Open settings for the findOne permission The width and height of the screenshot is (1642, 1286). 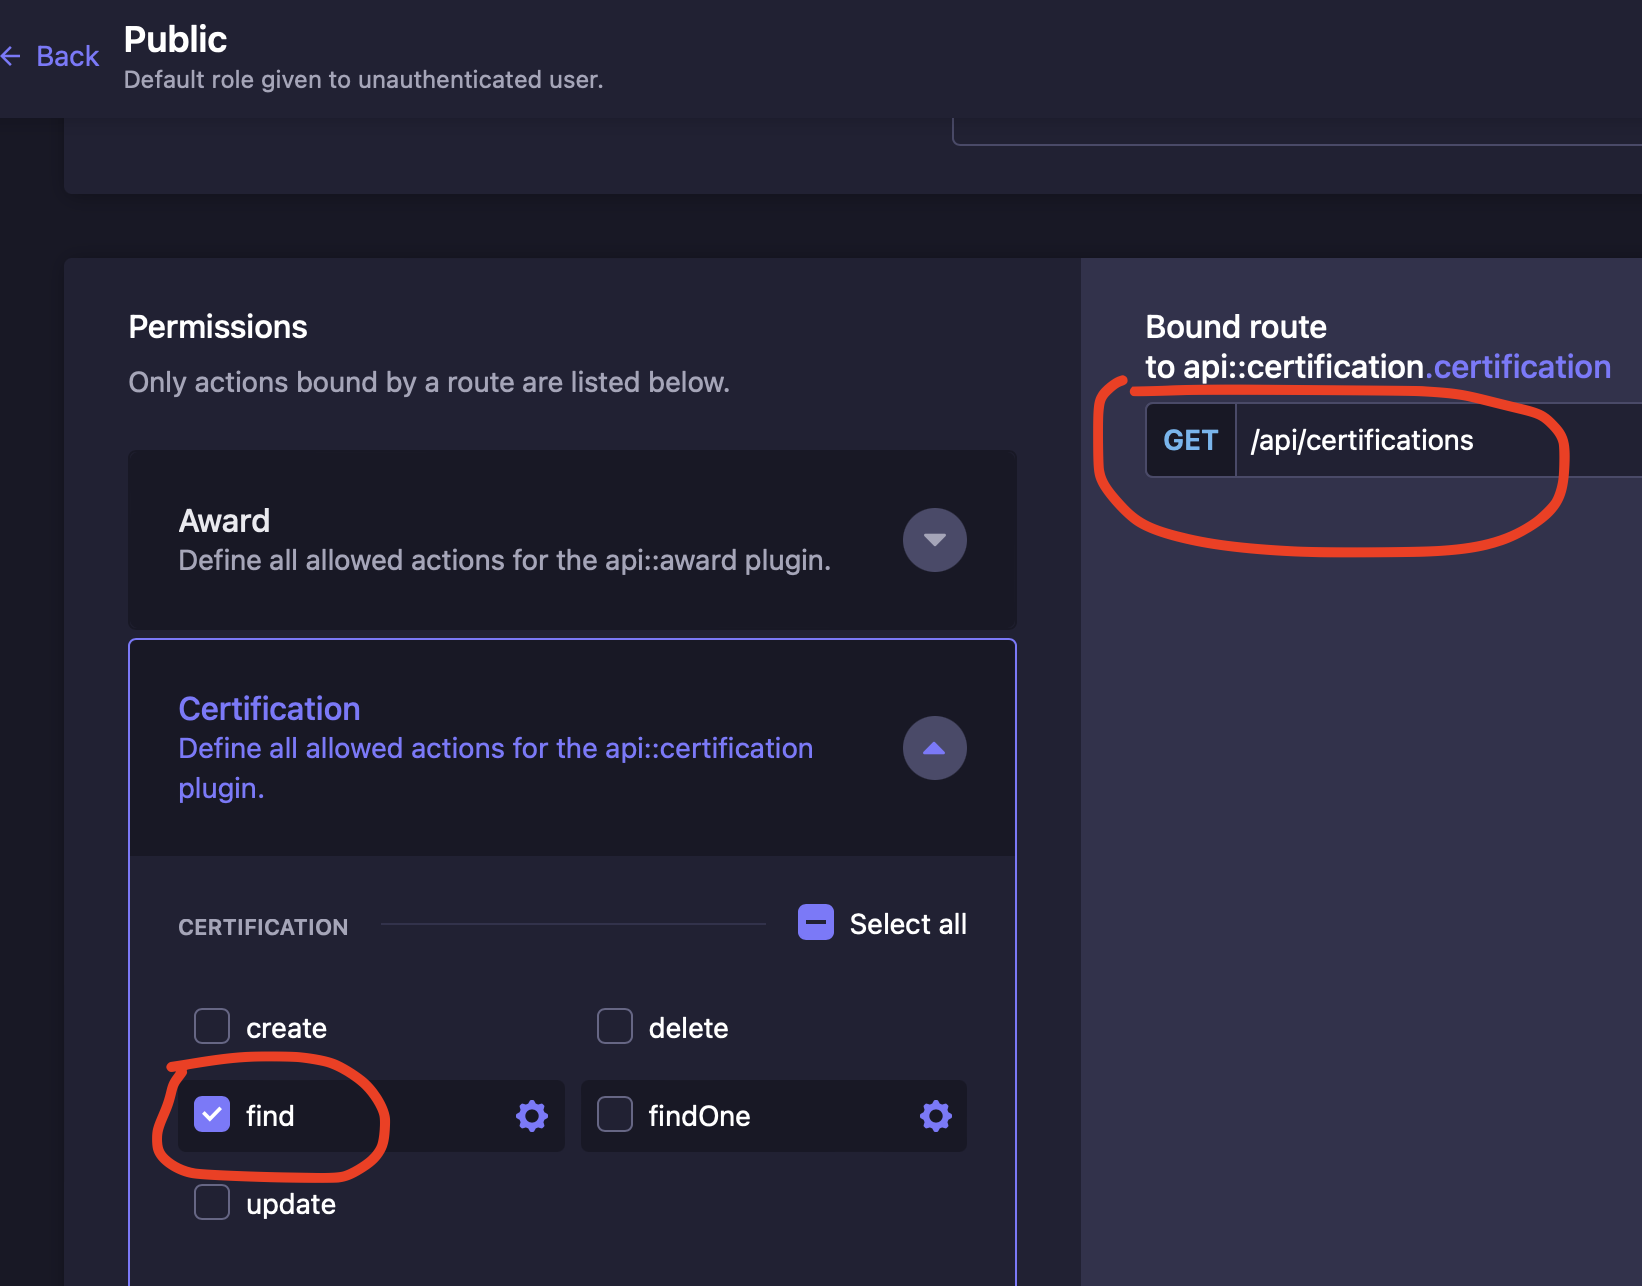(x=935, y=1116)
